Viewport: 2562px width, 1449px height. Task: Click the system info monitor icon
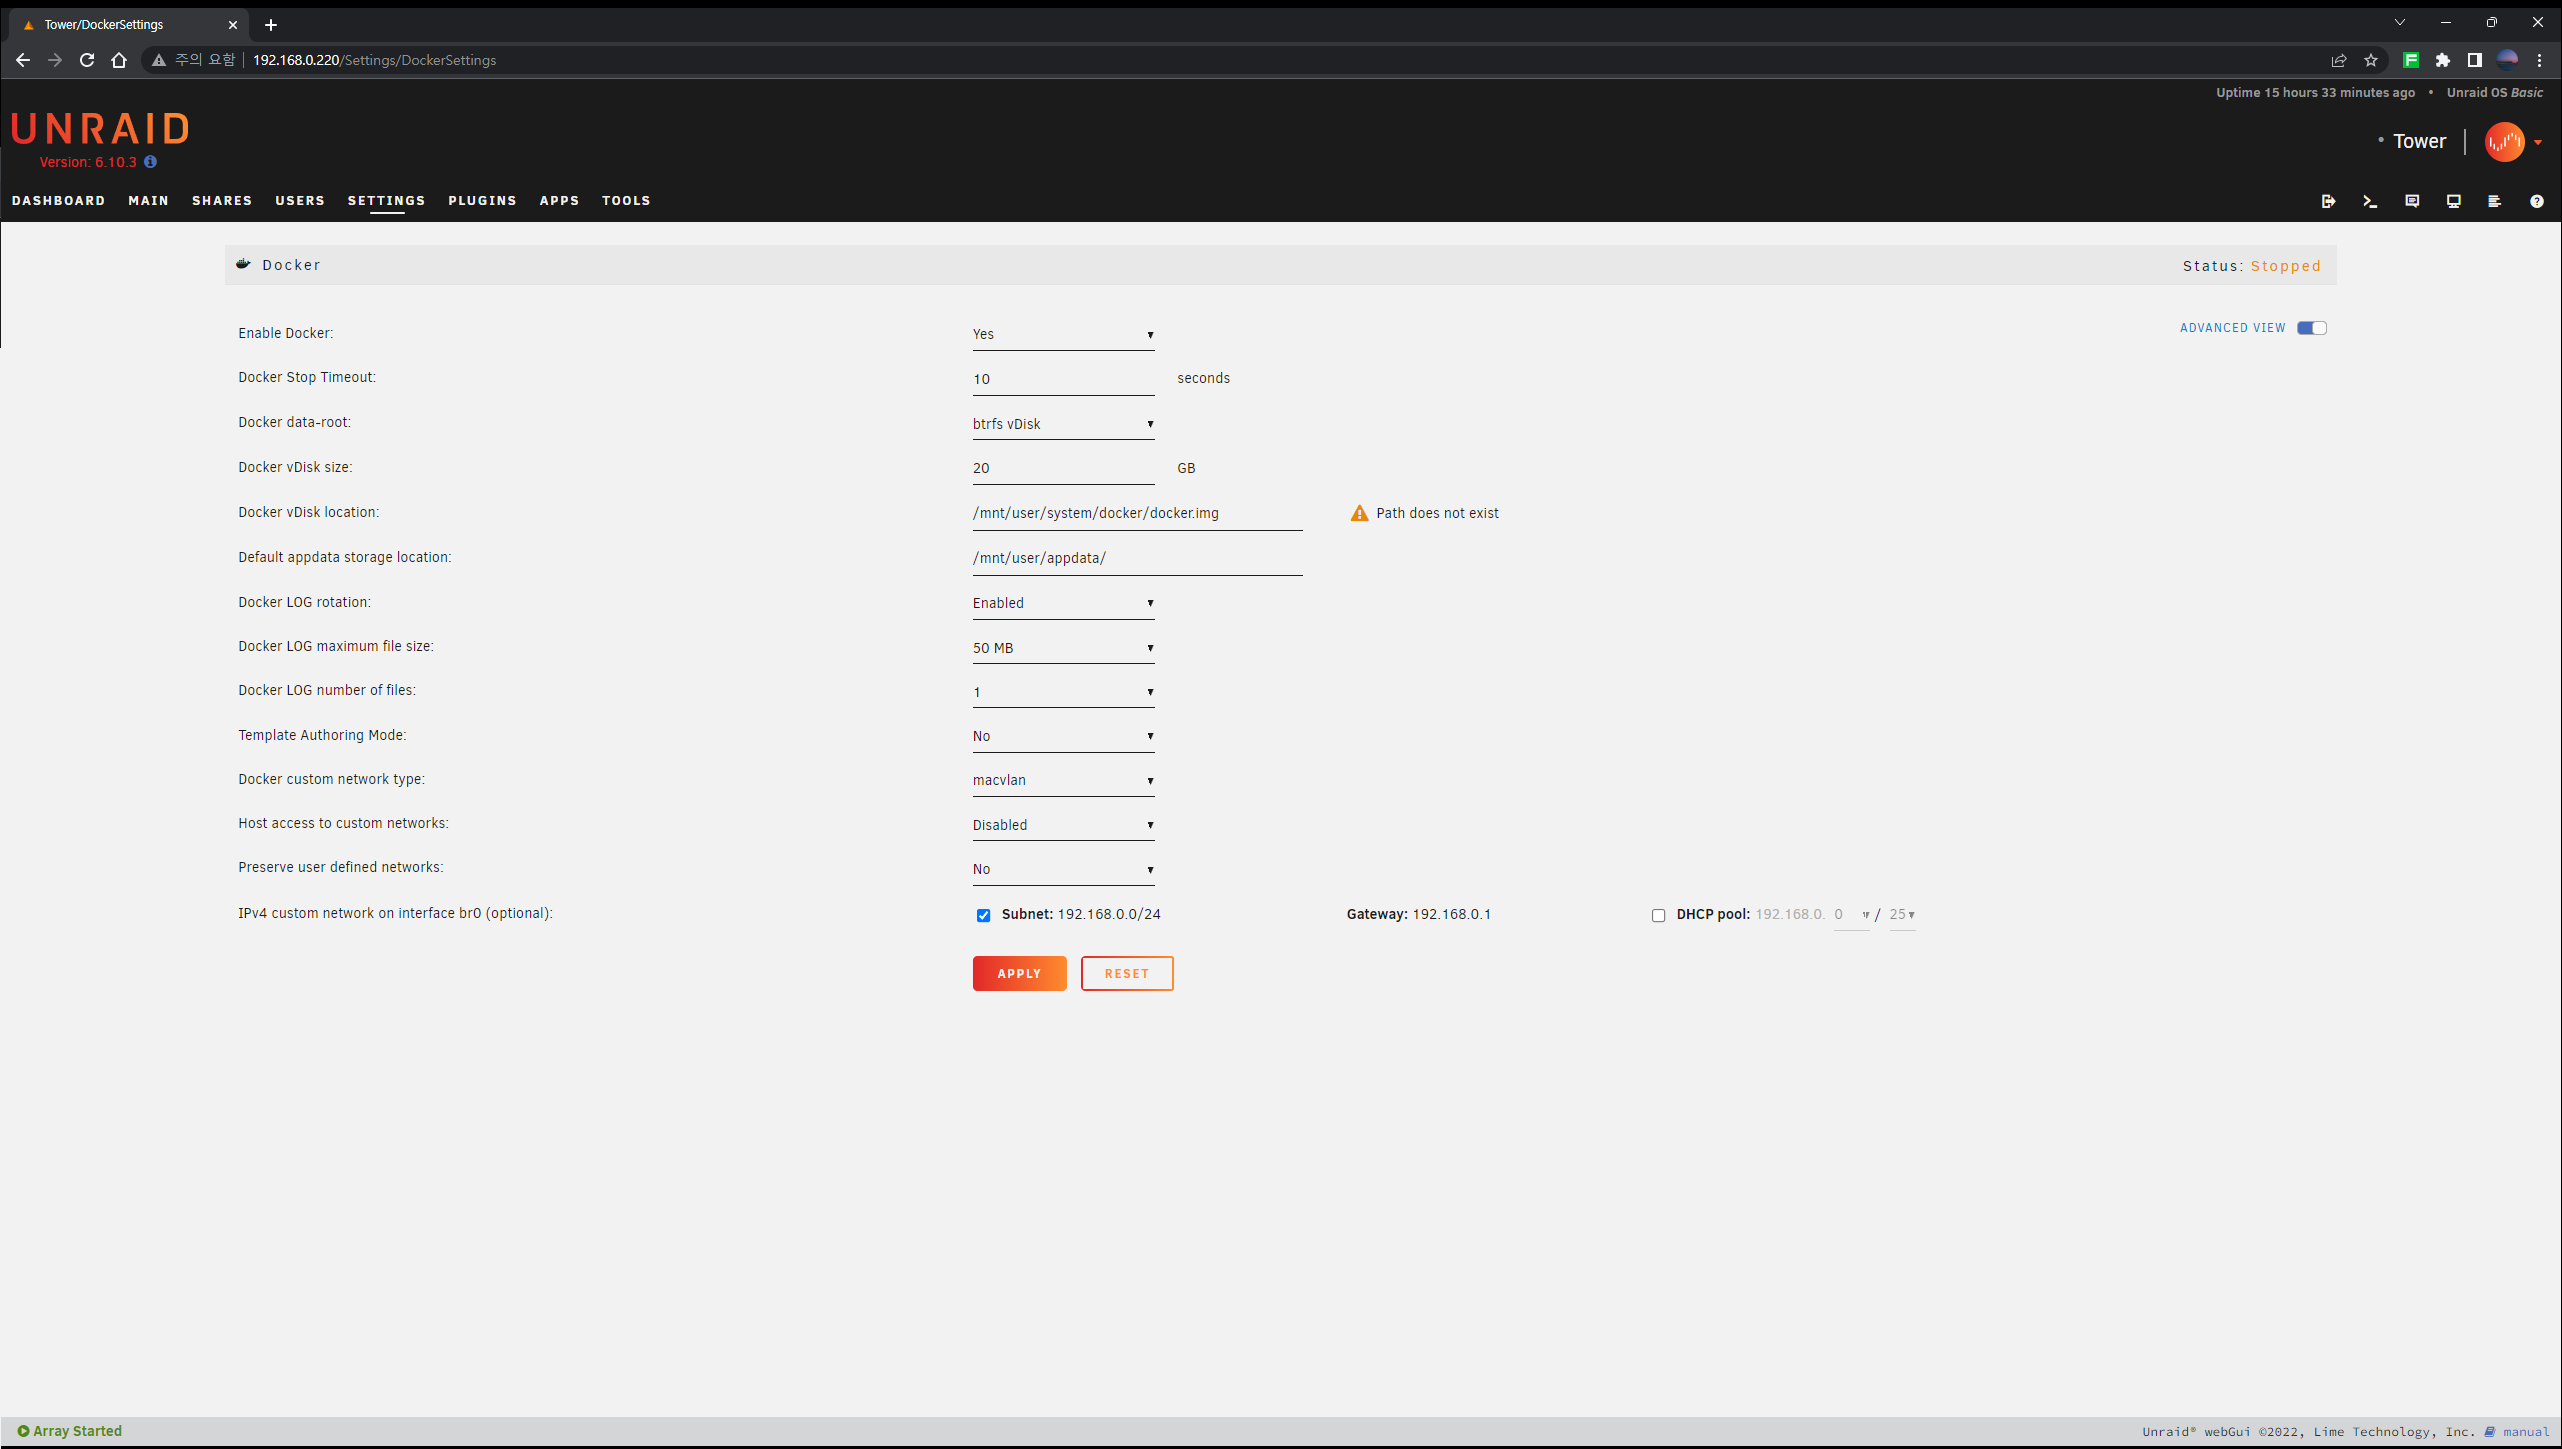click(x=2453, y=201)
